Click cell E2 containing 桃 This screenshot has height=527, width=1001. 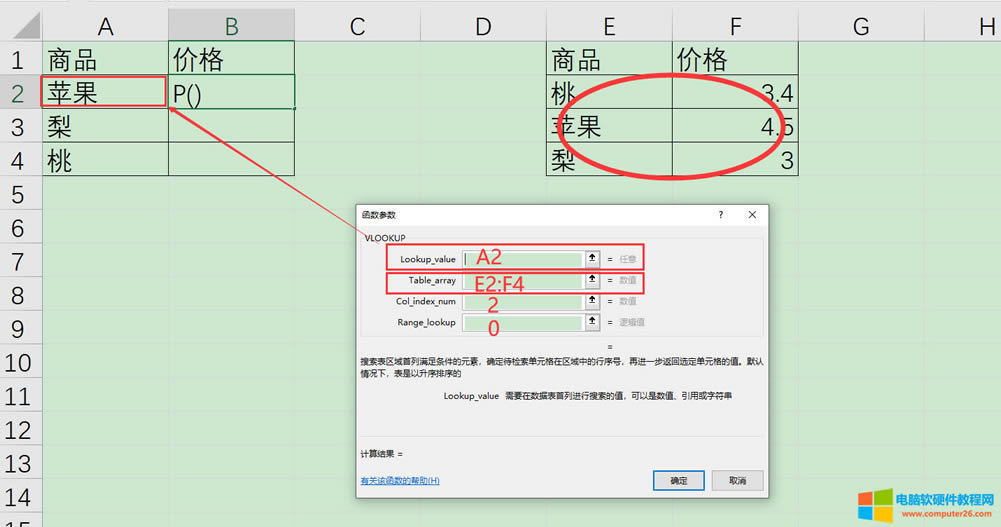point(609,93)
